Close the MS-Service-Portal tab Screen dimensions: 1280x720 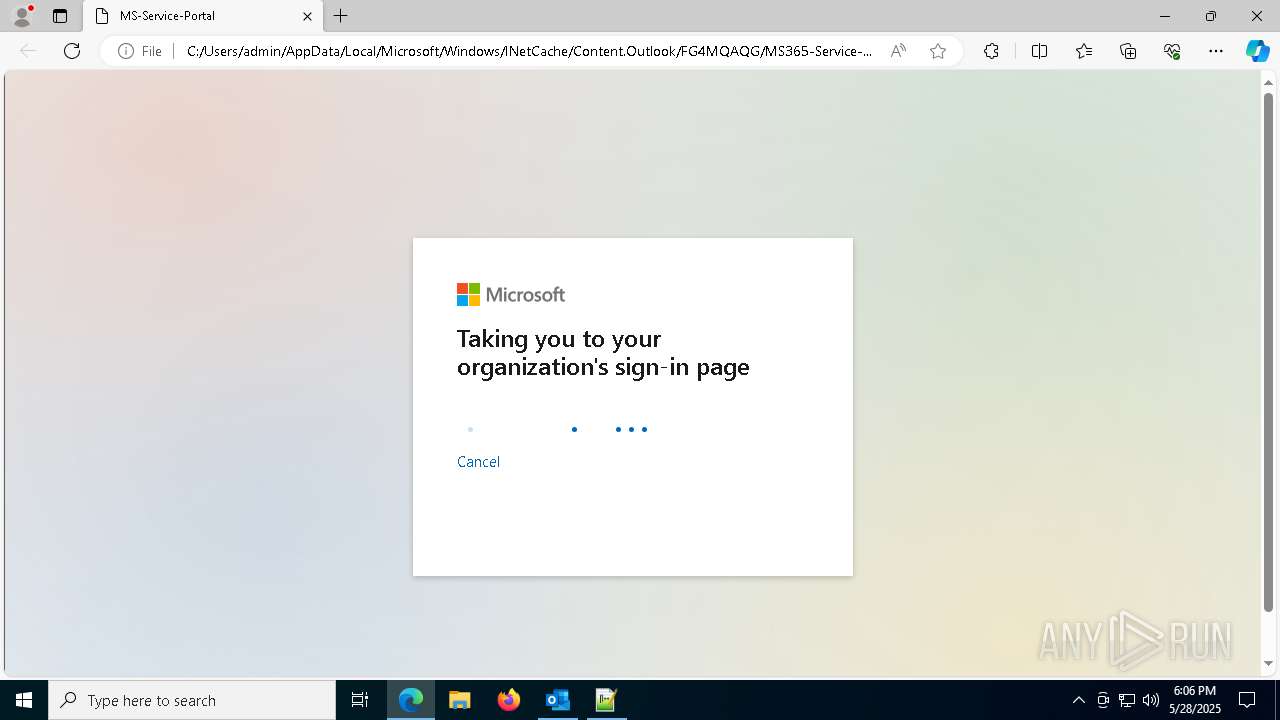pos(307,16)
